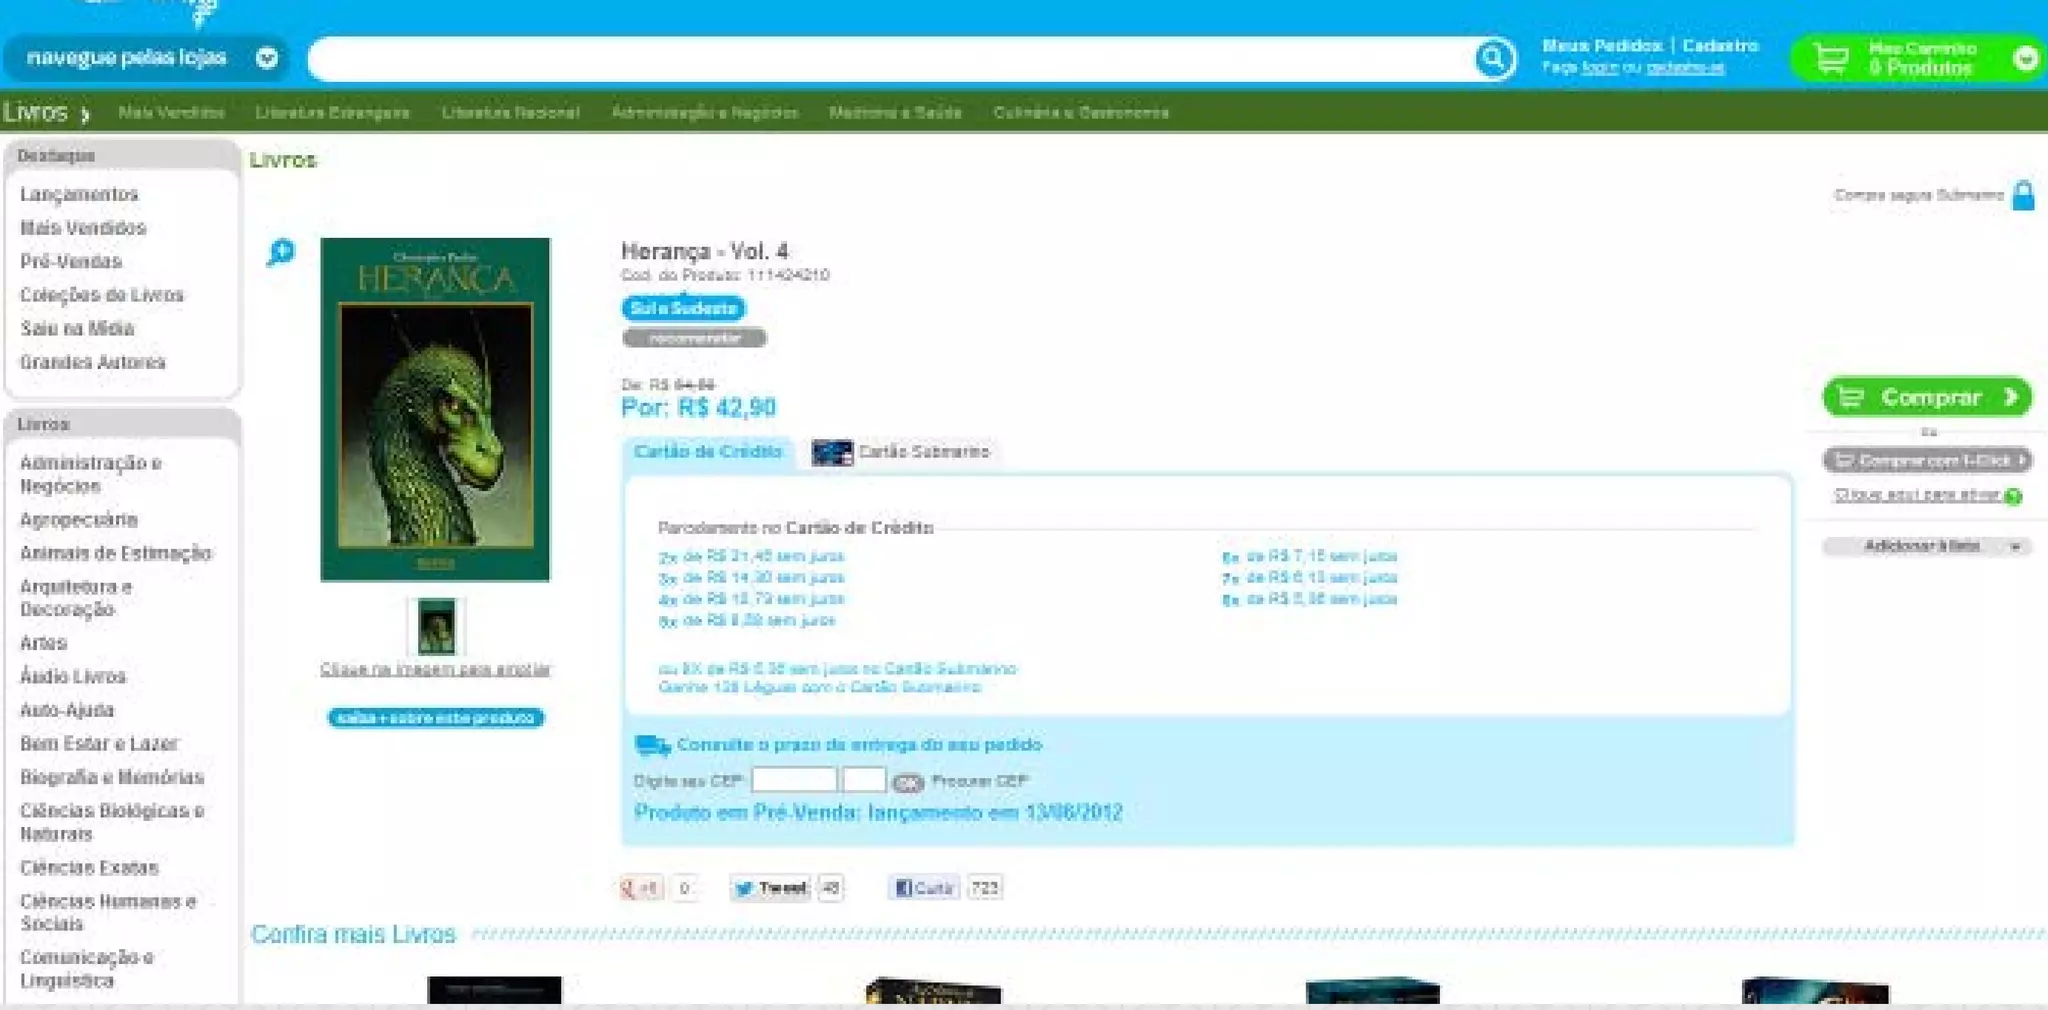This screenshot has width=2048, height=1010.
Task: Click the Facebook Curtir button
Action: (924, 887)
